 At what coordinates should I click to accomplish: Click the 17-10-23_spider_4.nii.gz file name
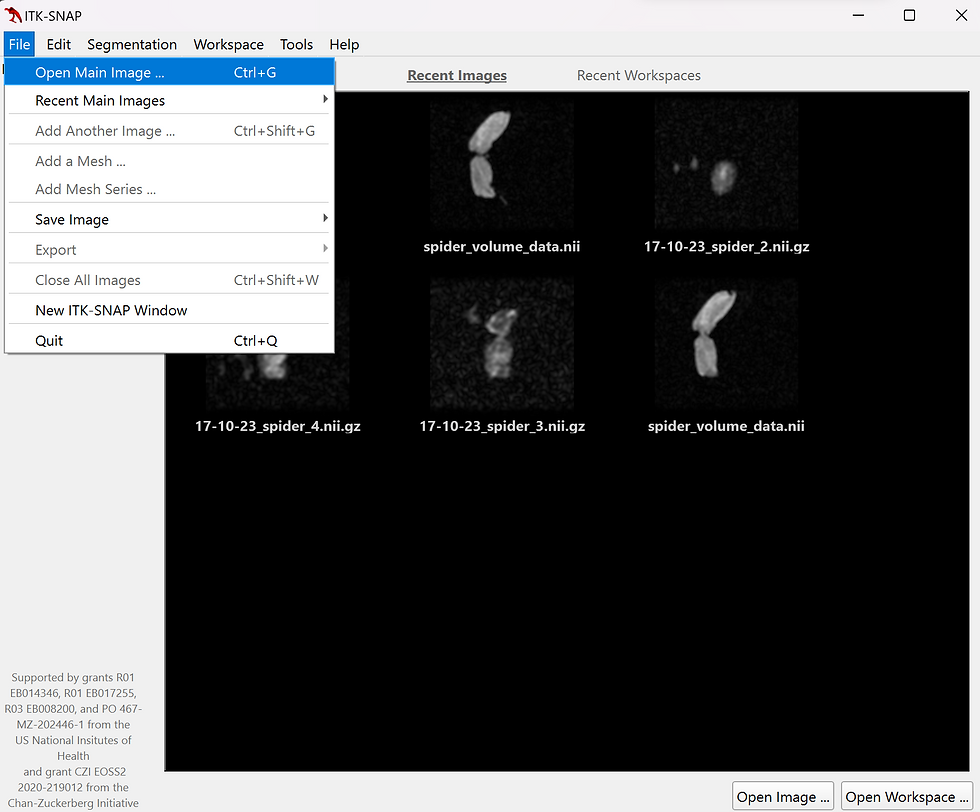(x=278, y=426)
